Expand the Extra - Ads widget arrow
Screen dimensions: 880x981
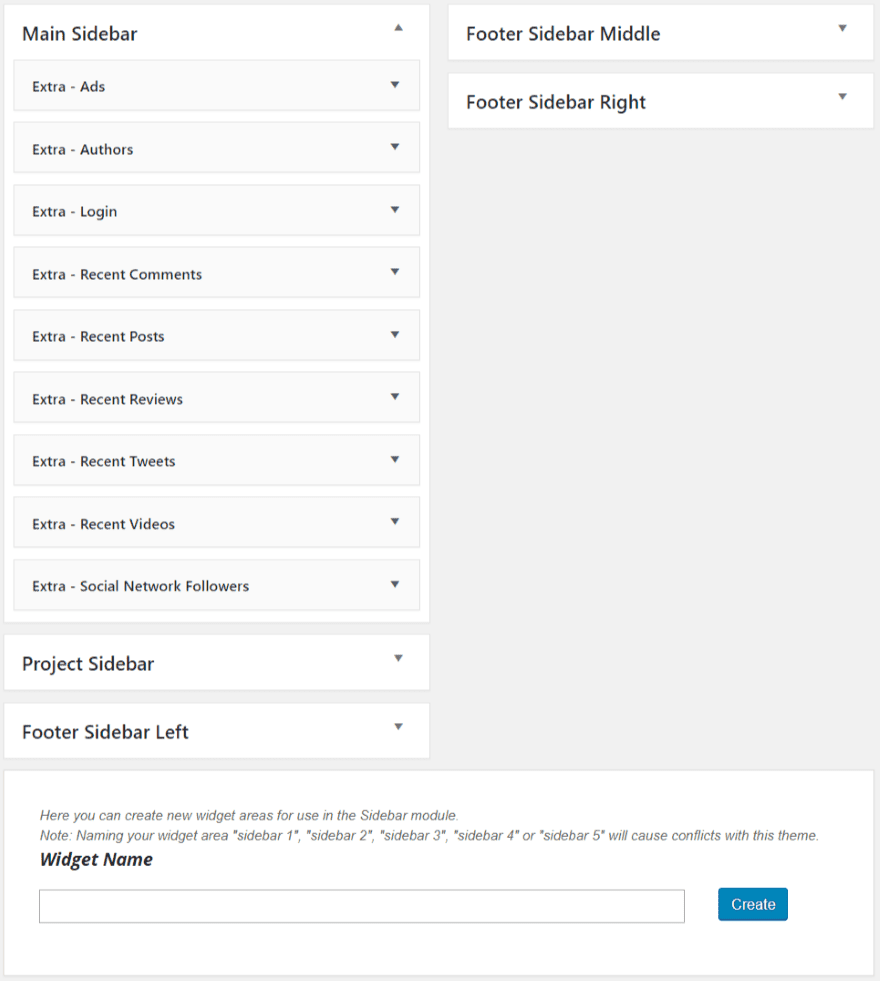tap(395, 85)
